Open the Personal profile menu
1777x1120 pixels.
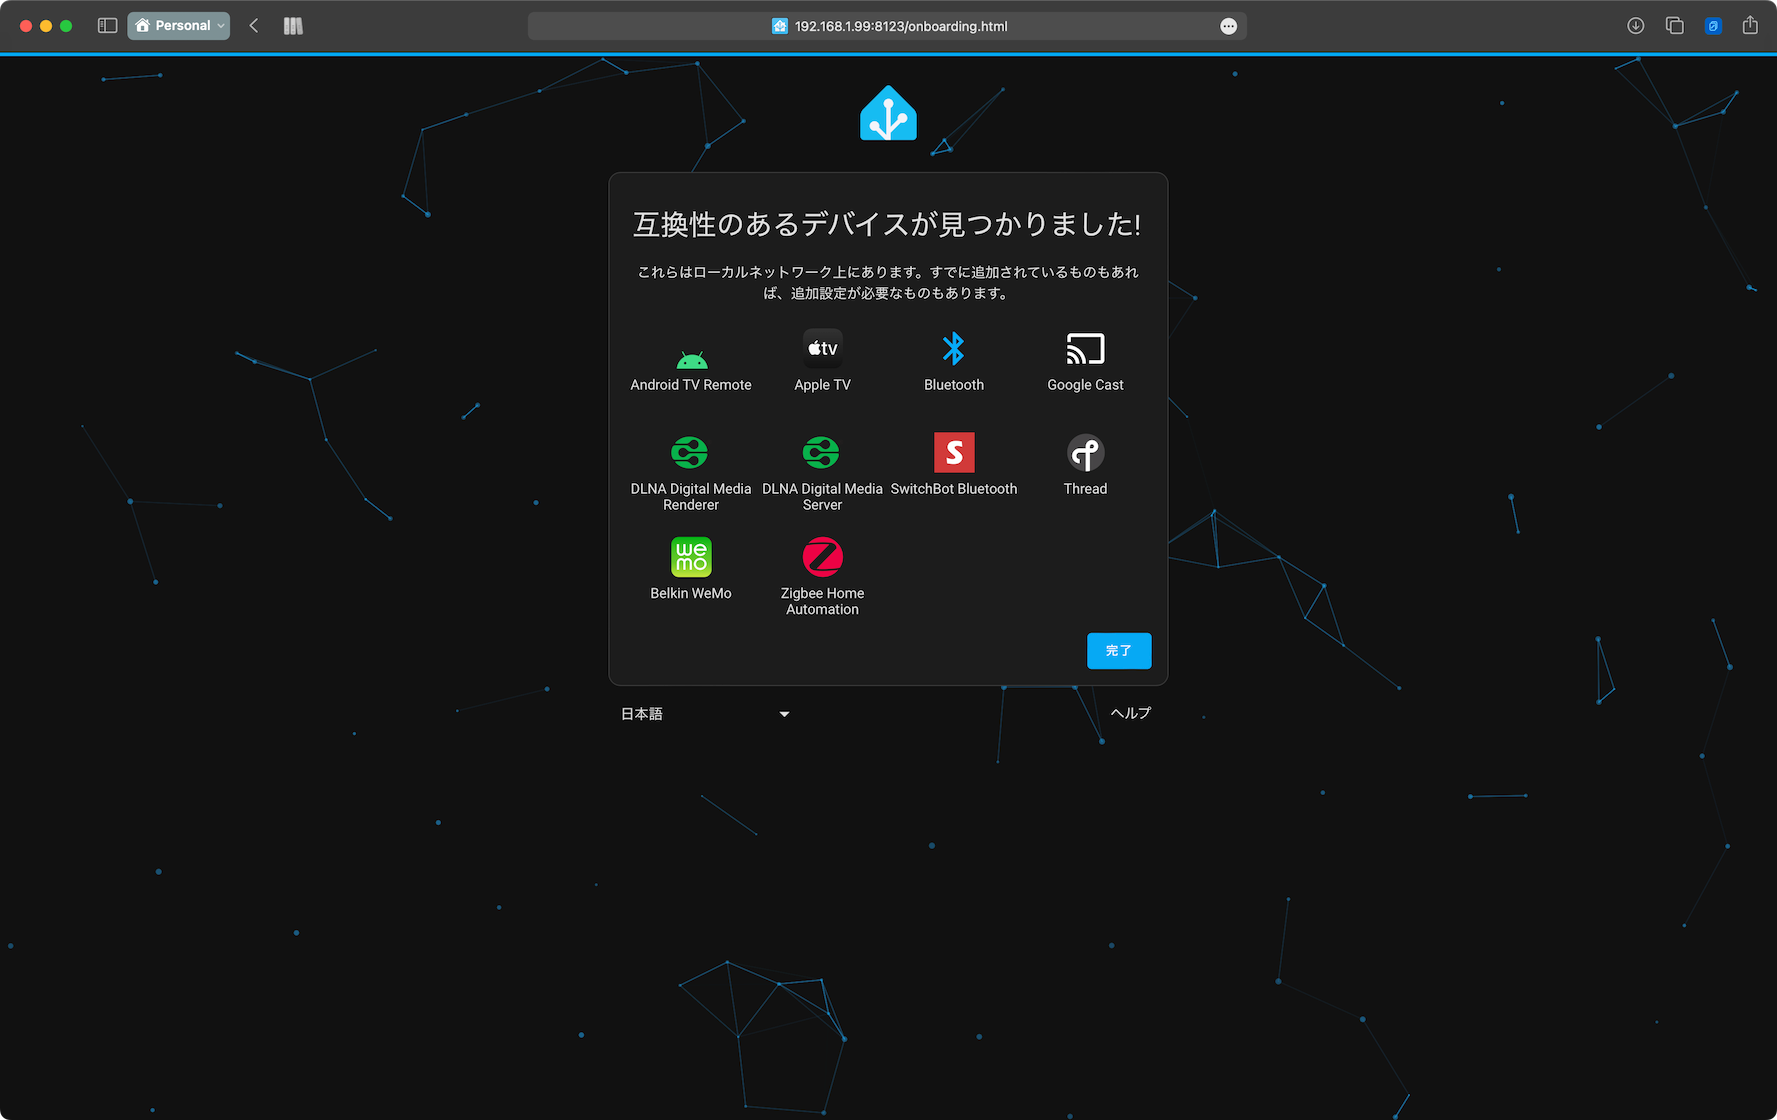coord(179,26)
